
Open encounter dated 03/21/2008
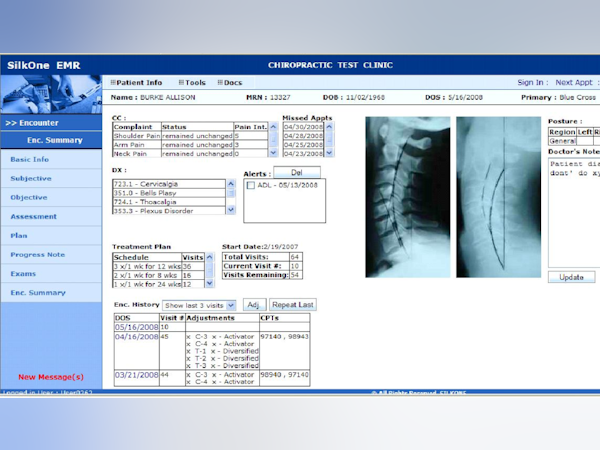(137, 375)
